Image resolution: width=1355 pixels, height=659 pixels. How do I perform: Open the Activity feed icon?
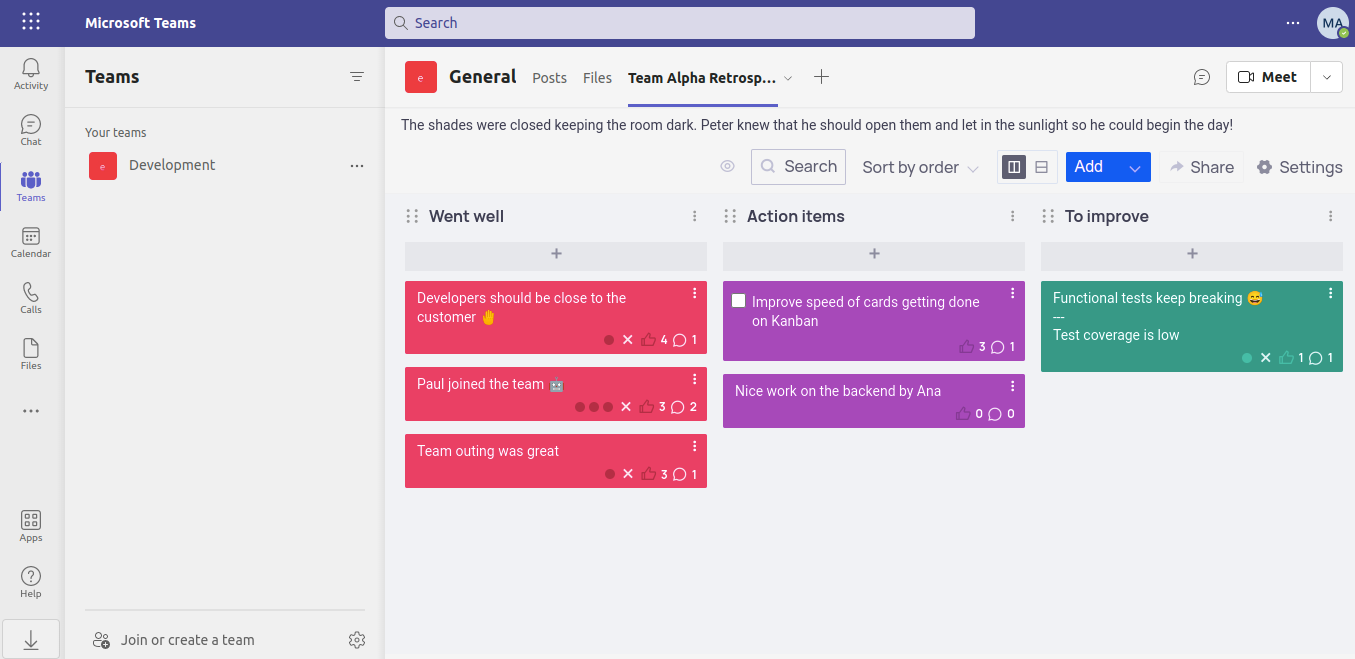click(30, 70)
